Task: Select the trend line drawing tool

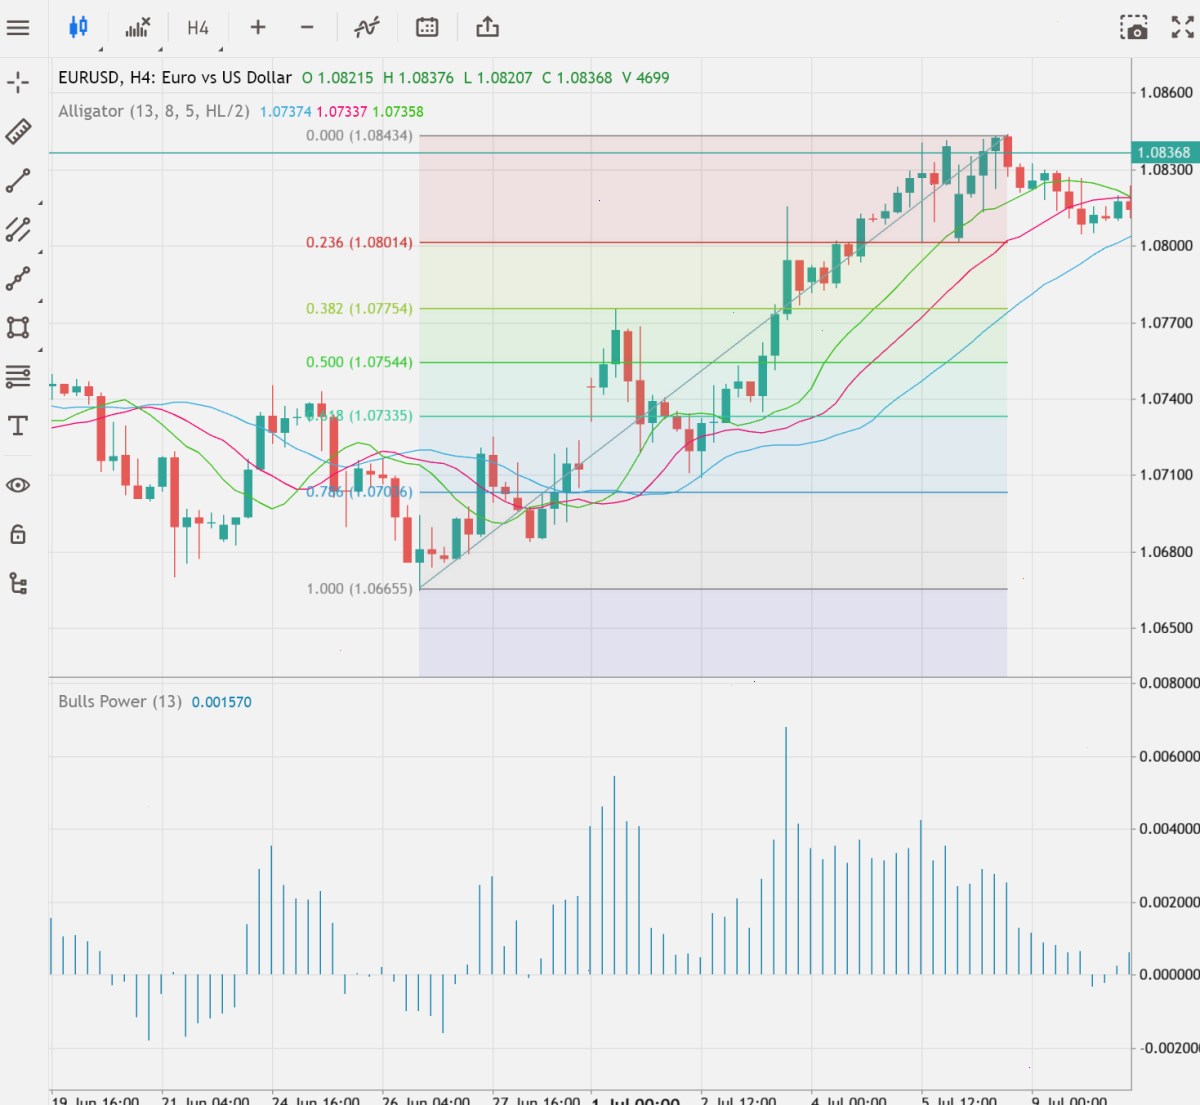Action: pyautogui.click(x=18, y=181)
